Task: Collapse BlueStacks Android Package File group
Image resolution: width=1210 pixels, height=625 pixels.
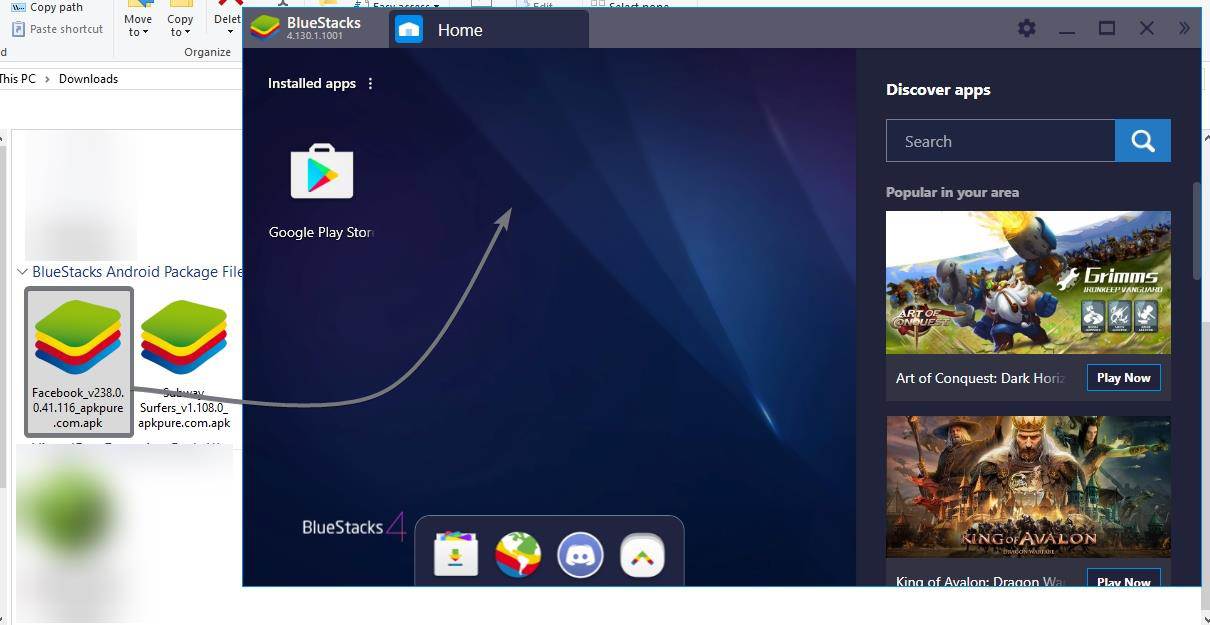Action: 22,272
